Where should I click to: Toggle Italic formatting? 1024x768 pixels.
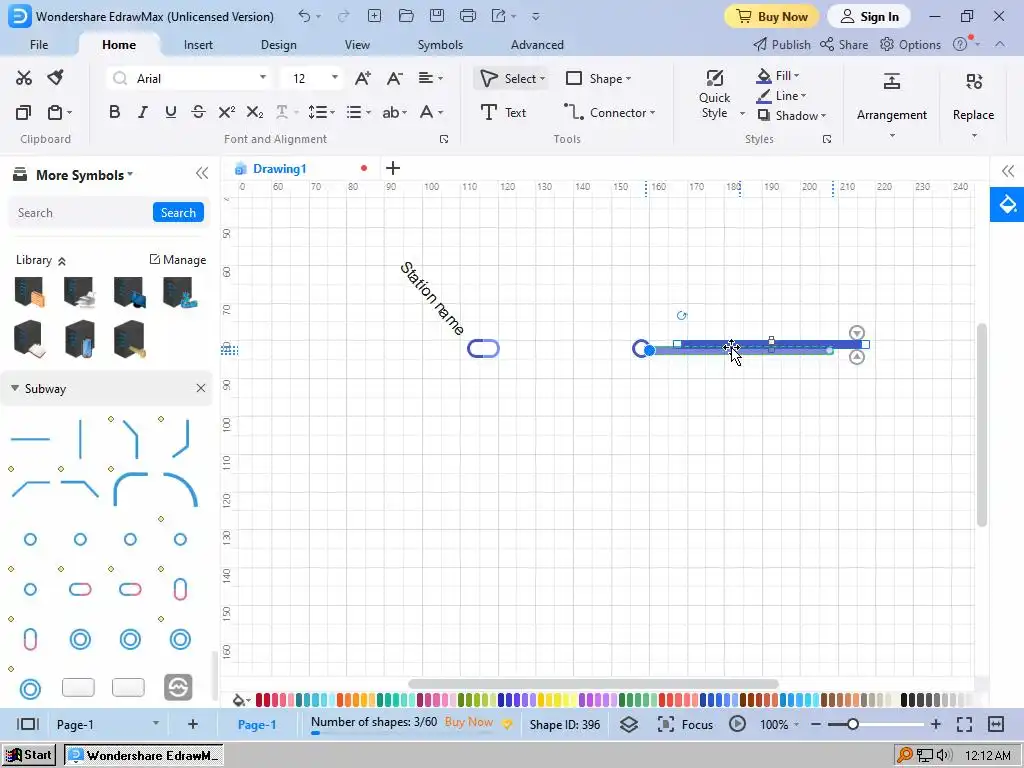tap(142, 112)
